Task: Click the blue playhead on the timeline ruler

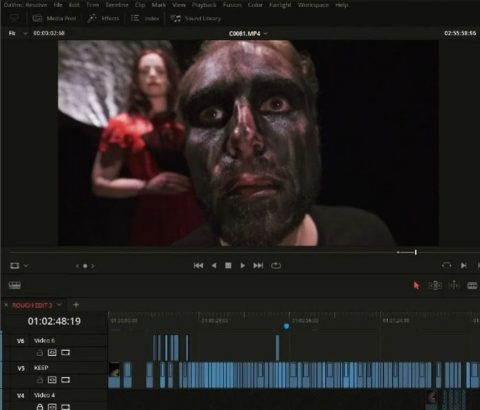Action: (286, 326)
